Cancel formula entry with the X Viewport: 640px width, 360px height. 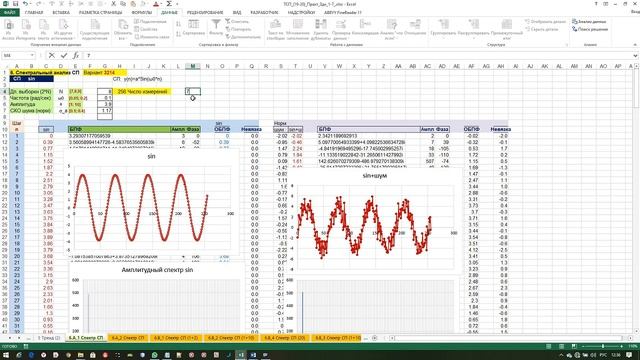(x=51, y=55)
